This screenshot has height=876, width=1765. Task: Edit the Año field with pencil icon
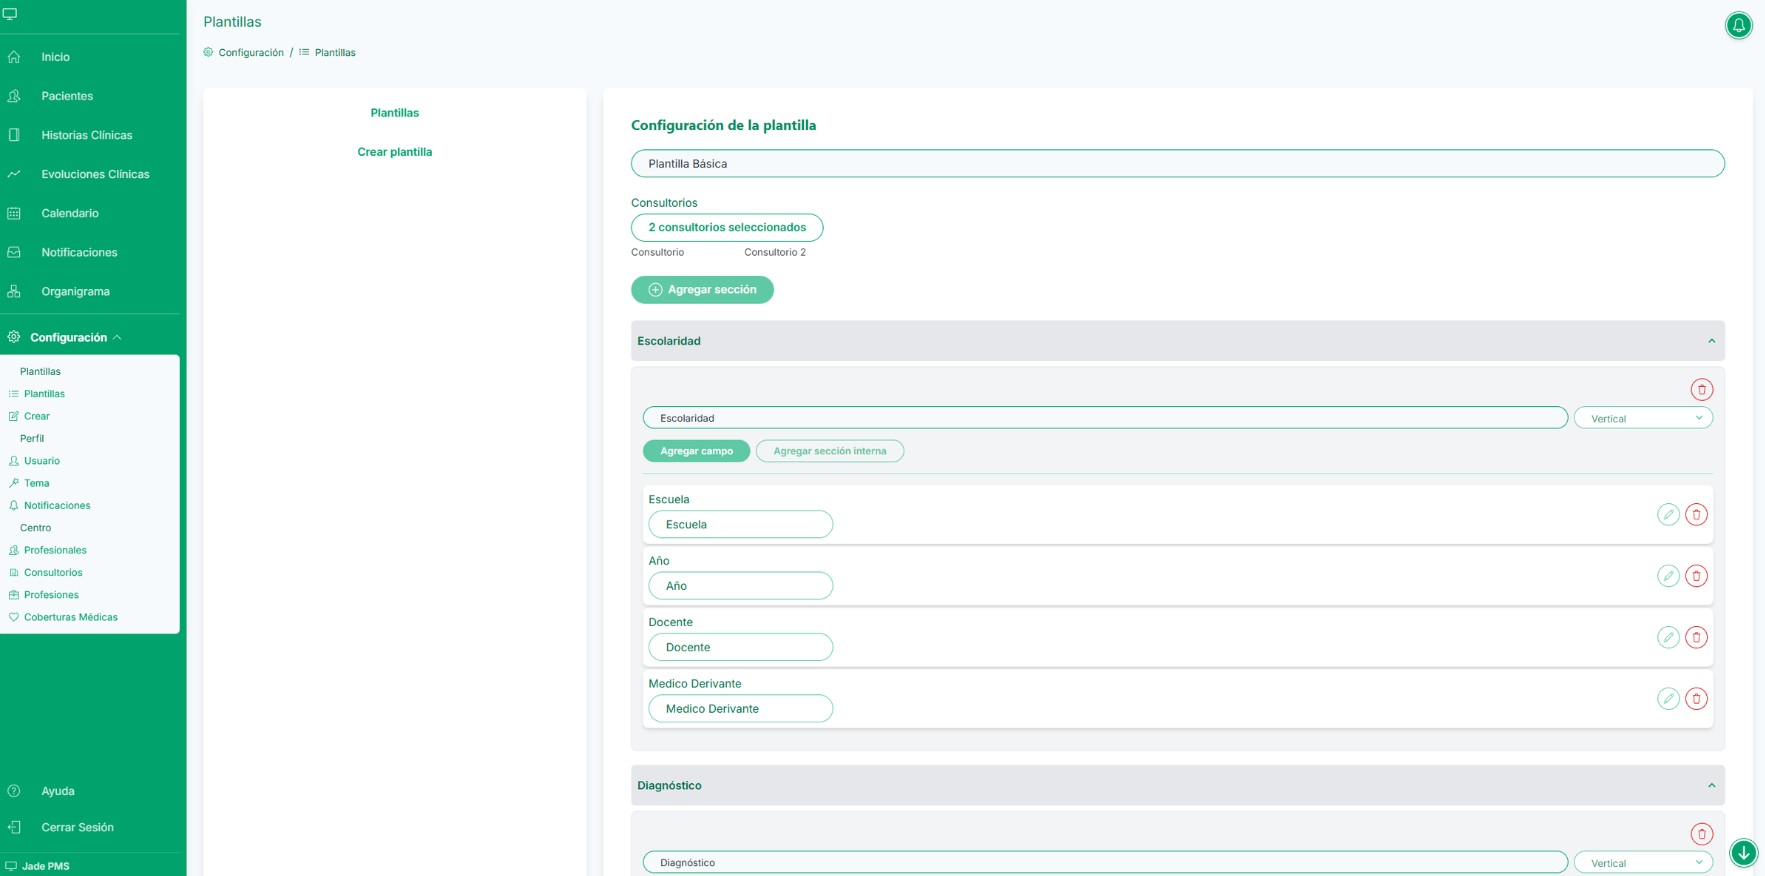click(x=1668, y=576)
